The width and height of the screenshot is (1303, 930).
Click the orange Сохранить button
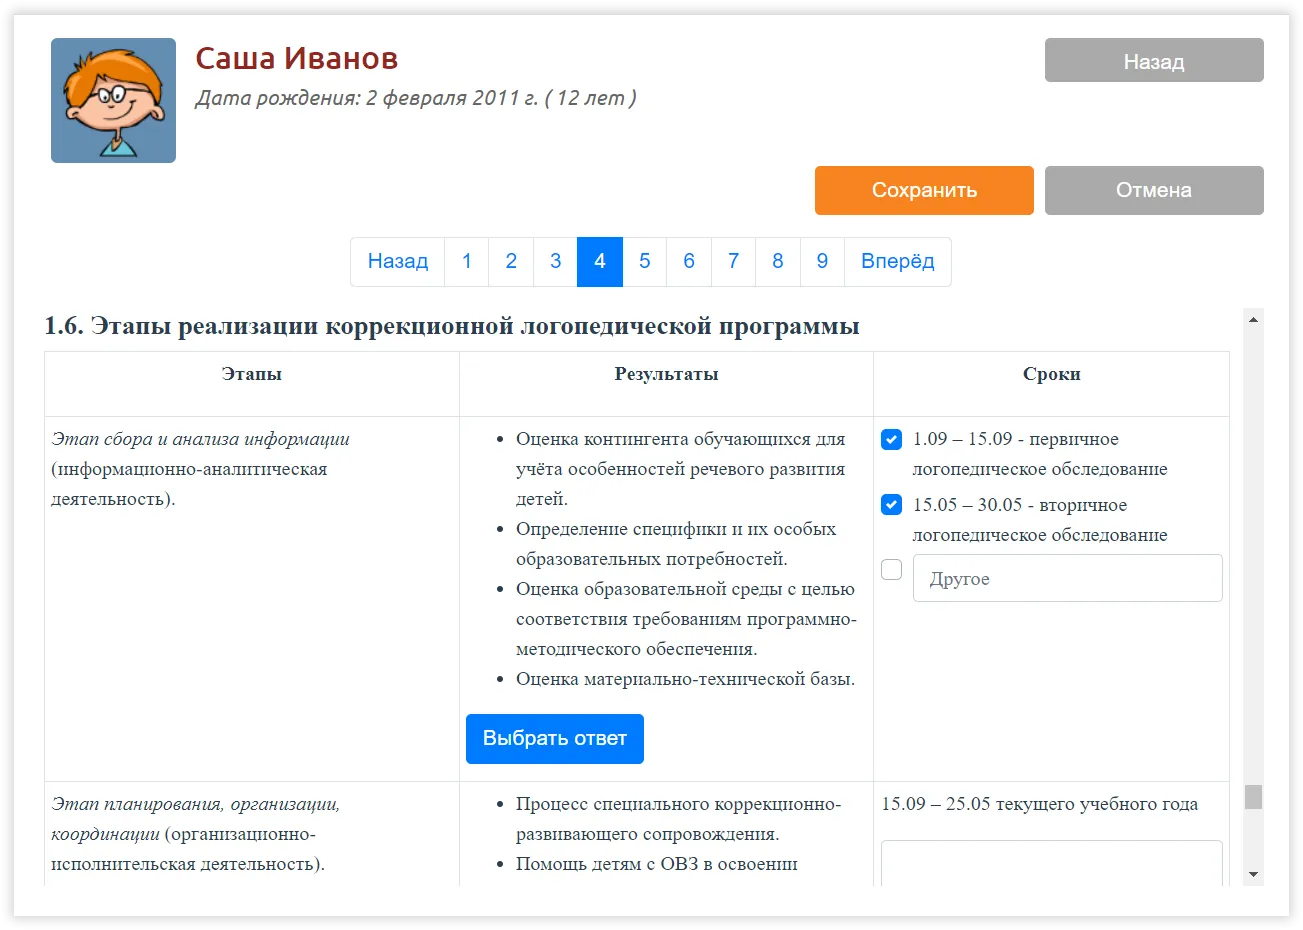(x=923, y=190)
